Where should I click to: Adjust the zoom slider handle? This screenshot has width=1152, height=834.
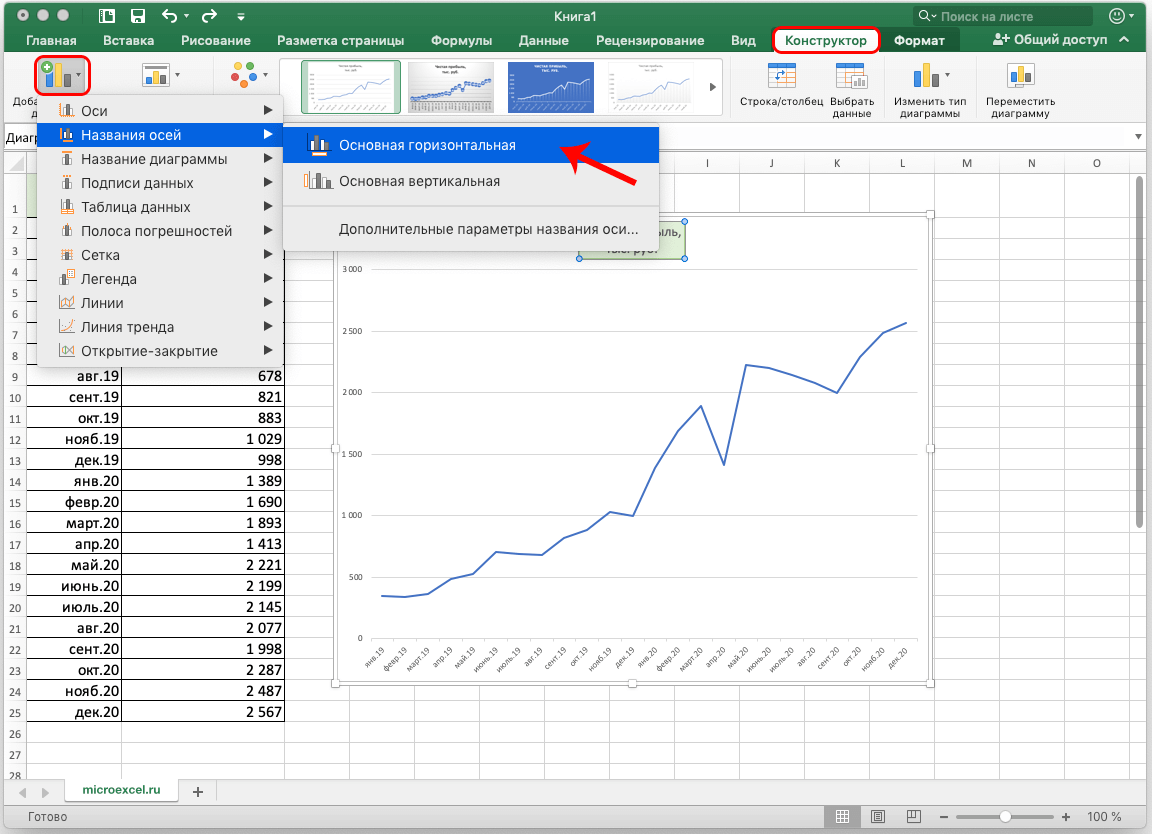tap(1005, 817)
